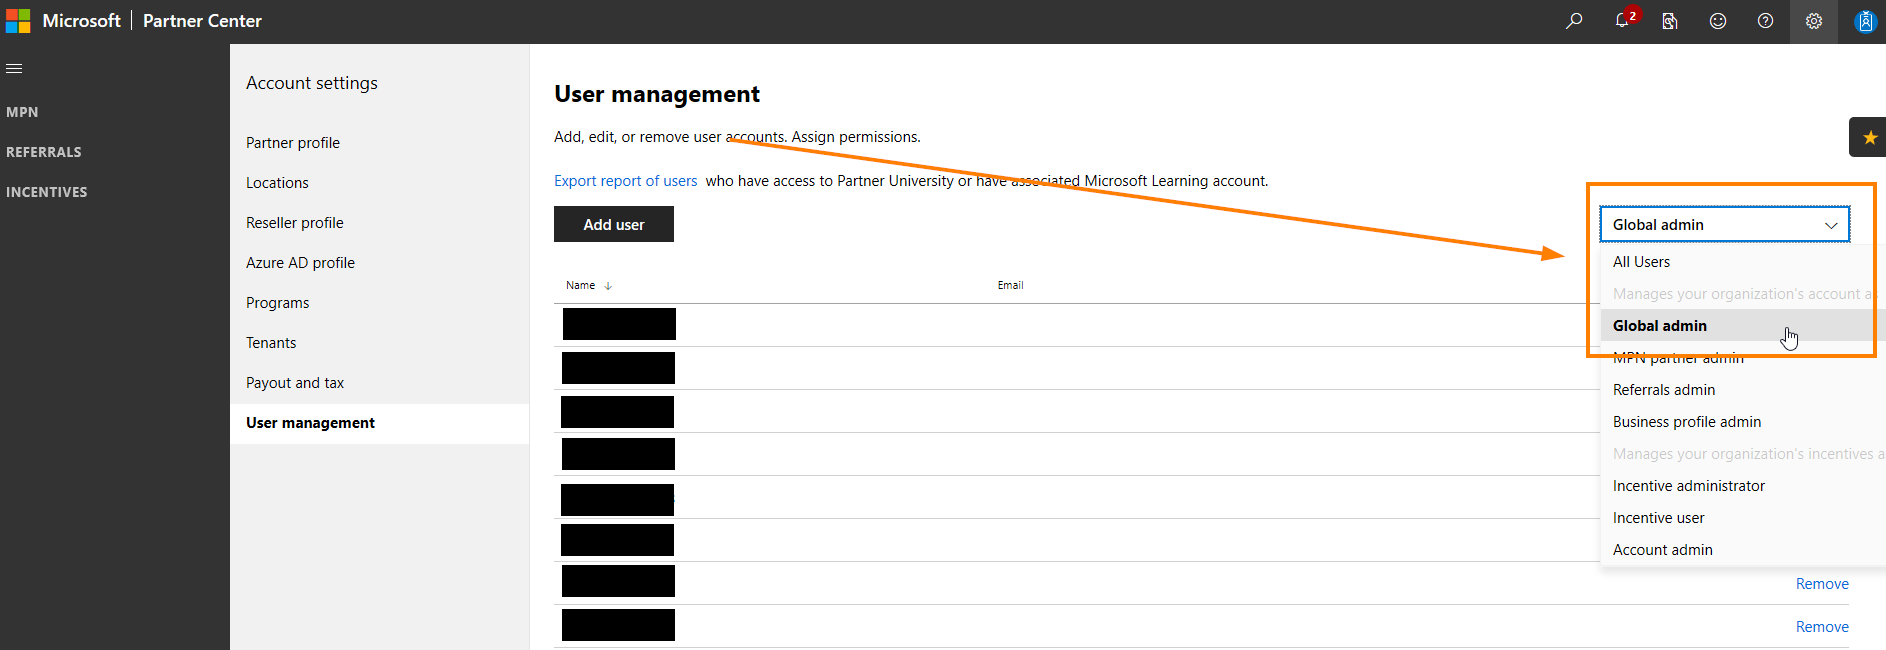
Task: Click the Email column header
Action: click(x=1010, y=285)
